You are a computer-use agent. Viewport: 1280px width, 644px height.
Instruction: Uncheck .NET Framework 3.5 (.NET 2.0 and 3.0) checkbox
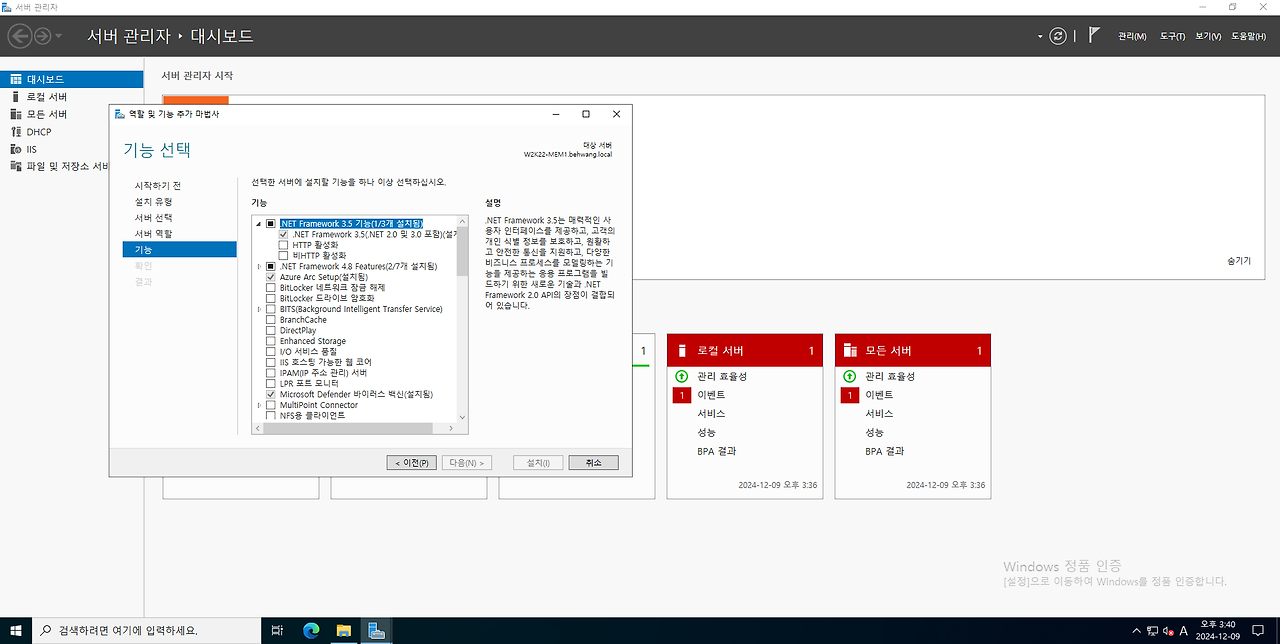(283, 234)
